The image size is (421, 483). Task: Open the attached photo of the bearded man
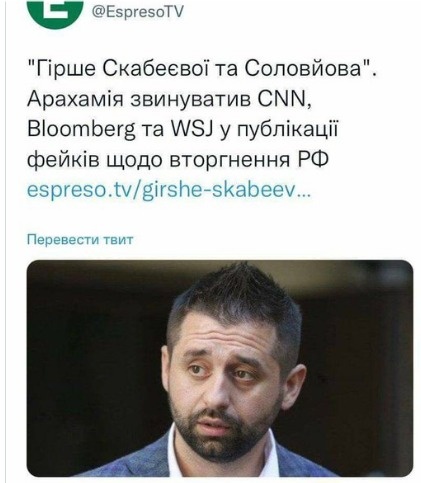[220, 368]
